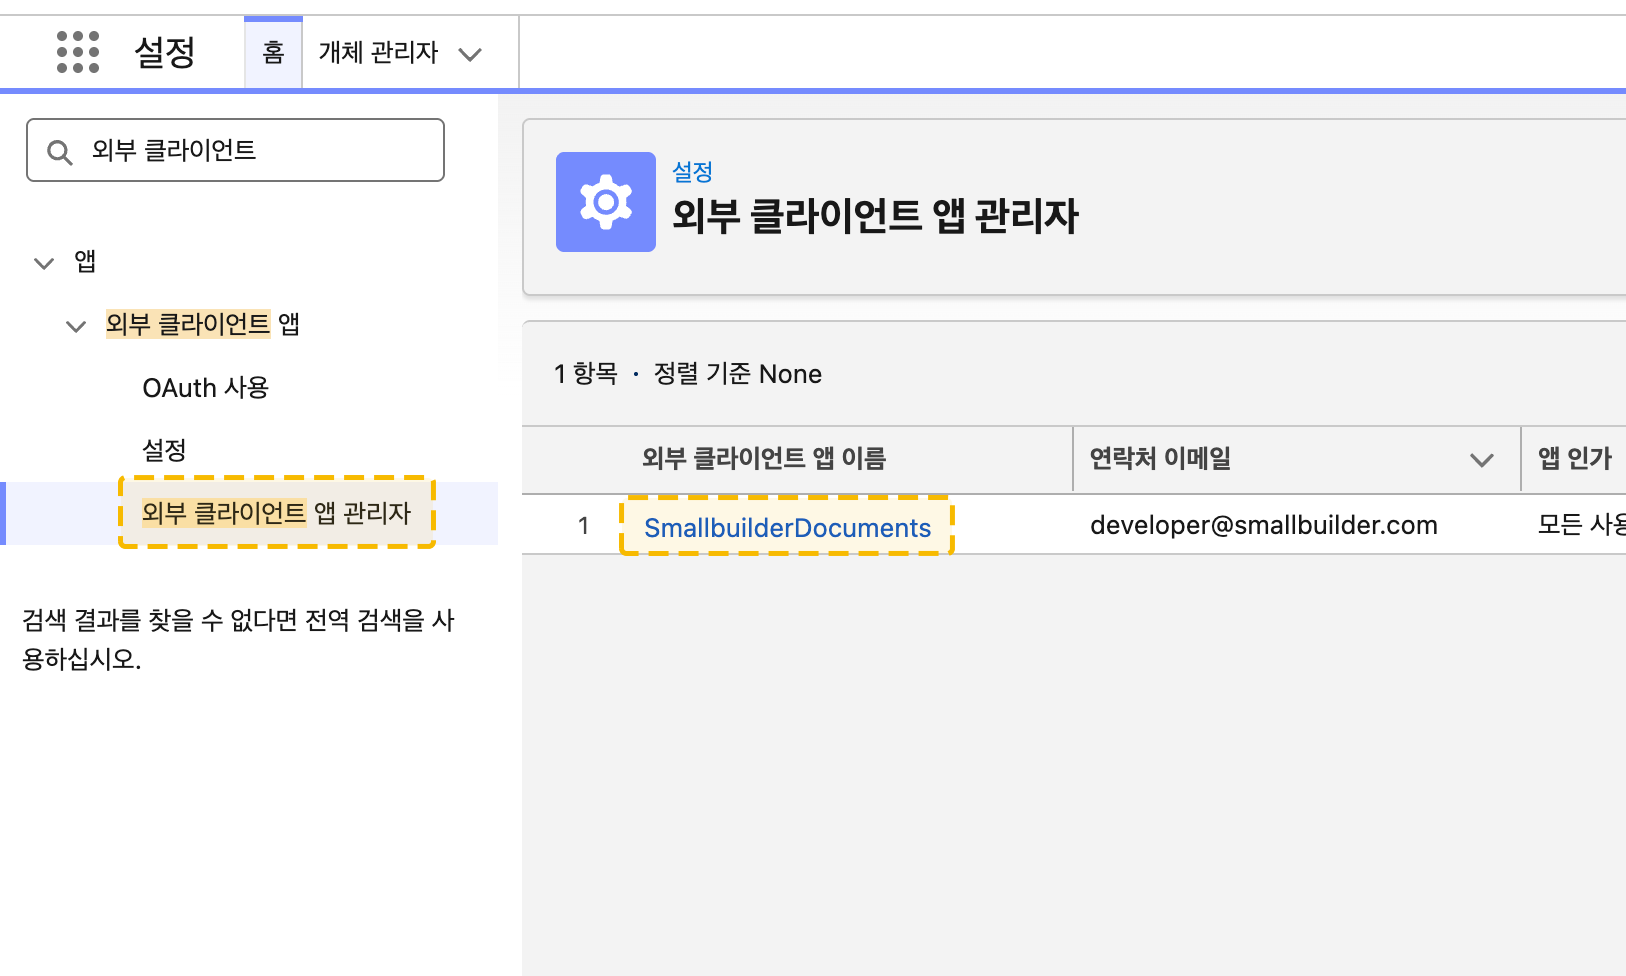Click the 외부 클라이언트 앱 tree label
This screenshot has height=976, width=1626.
203,324
